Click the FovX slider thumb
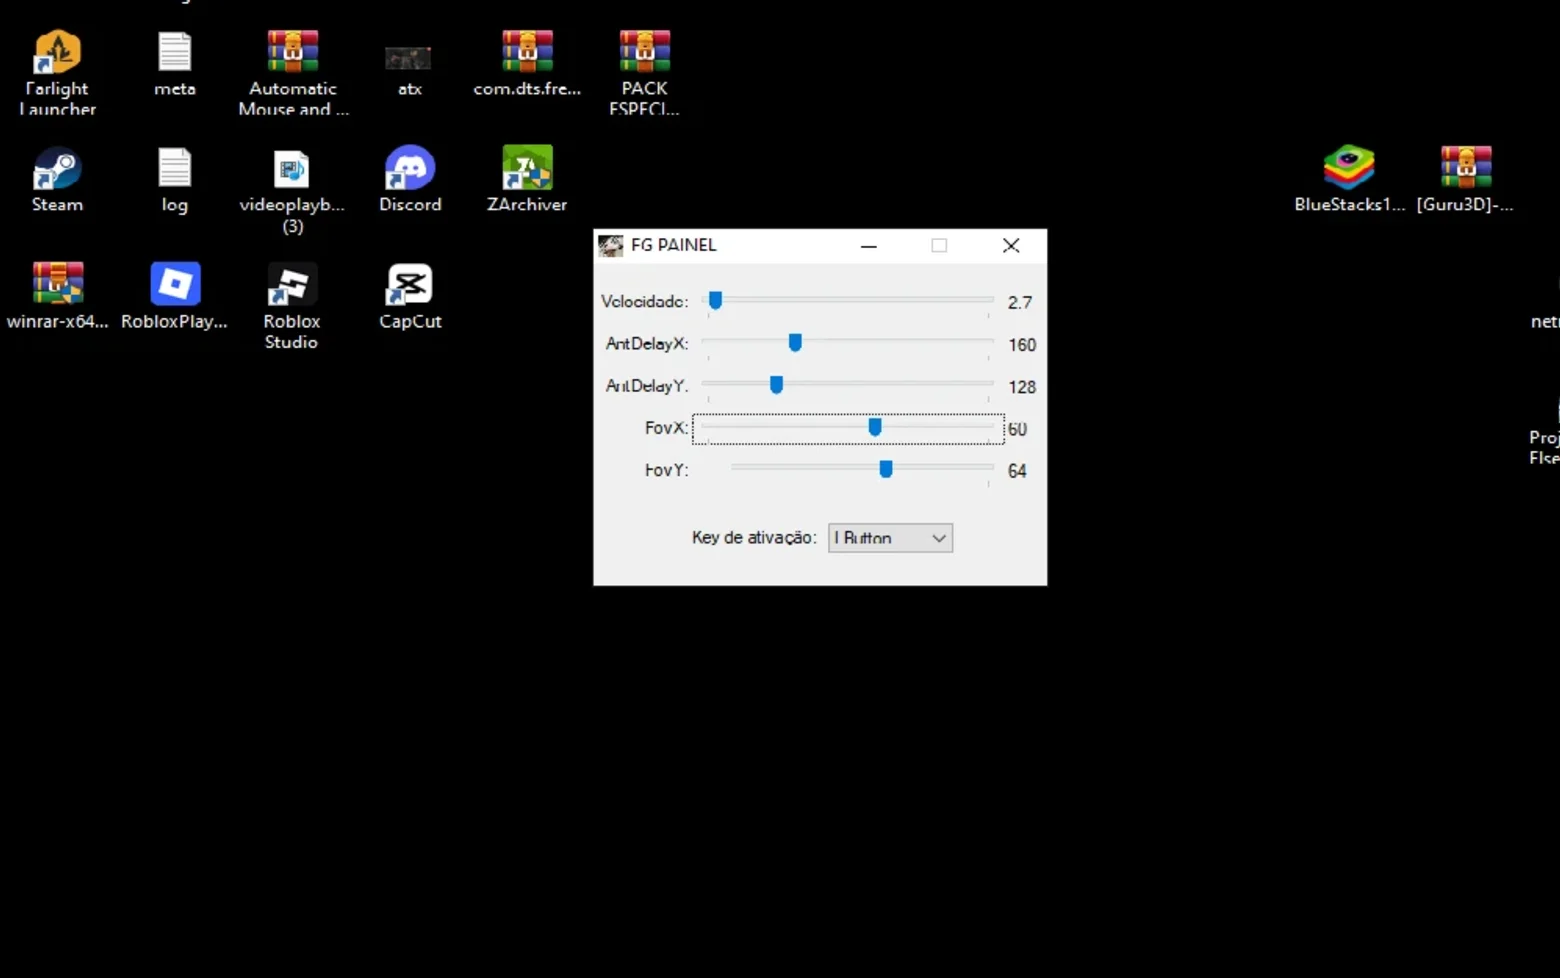The width and height of the screenshot is (1560, 978). (x=875, y=427)
